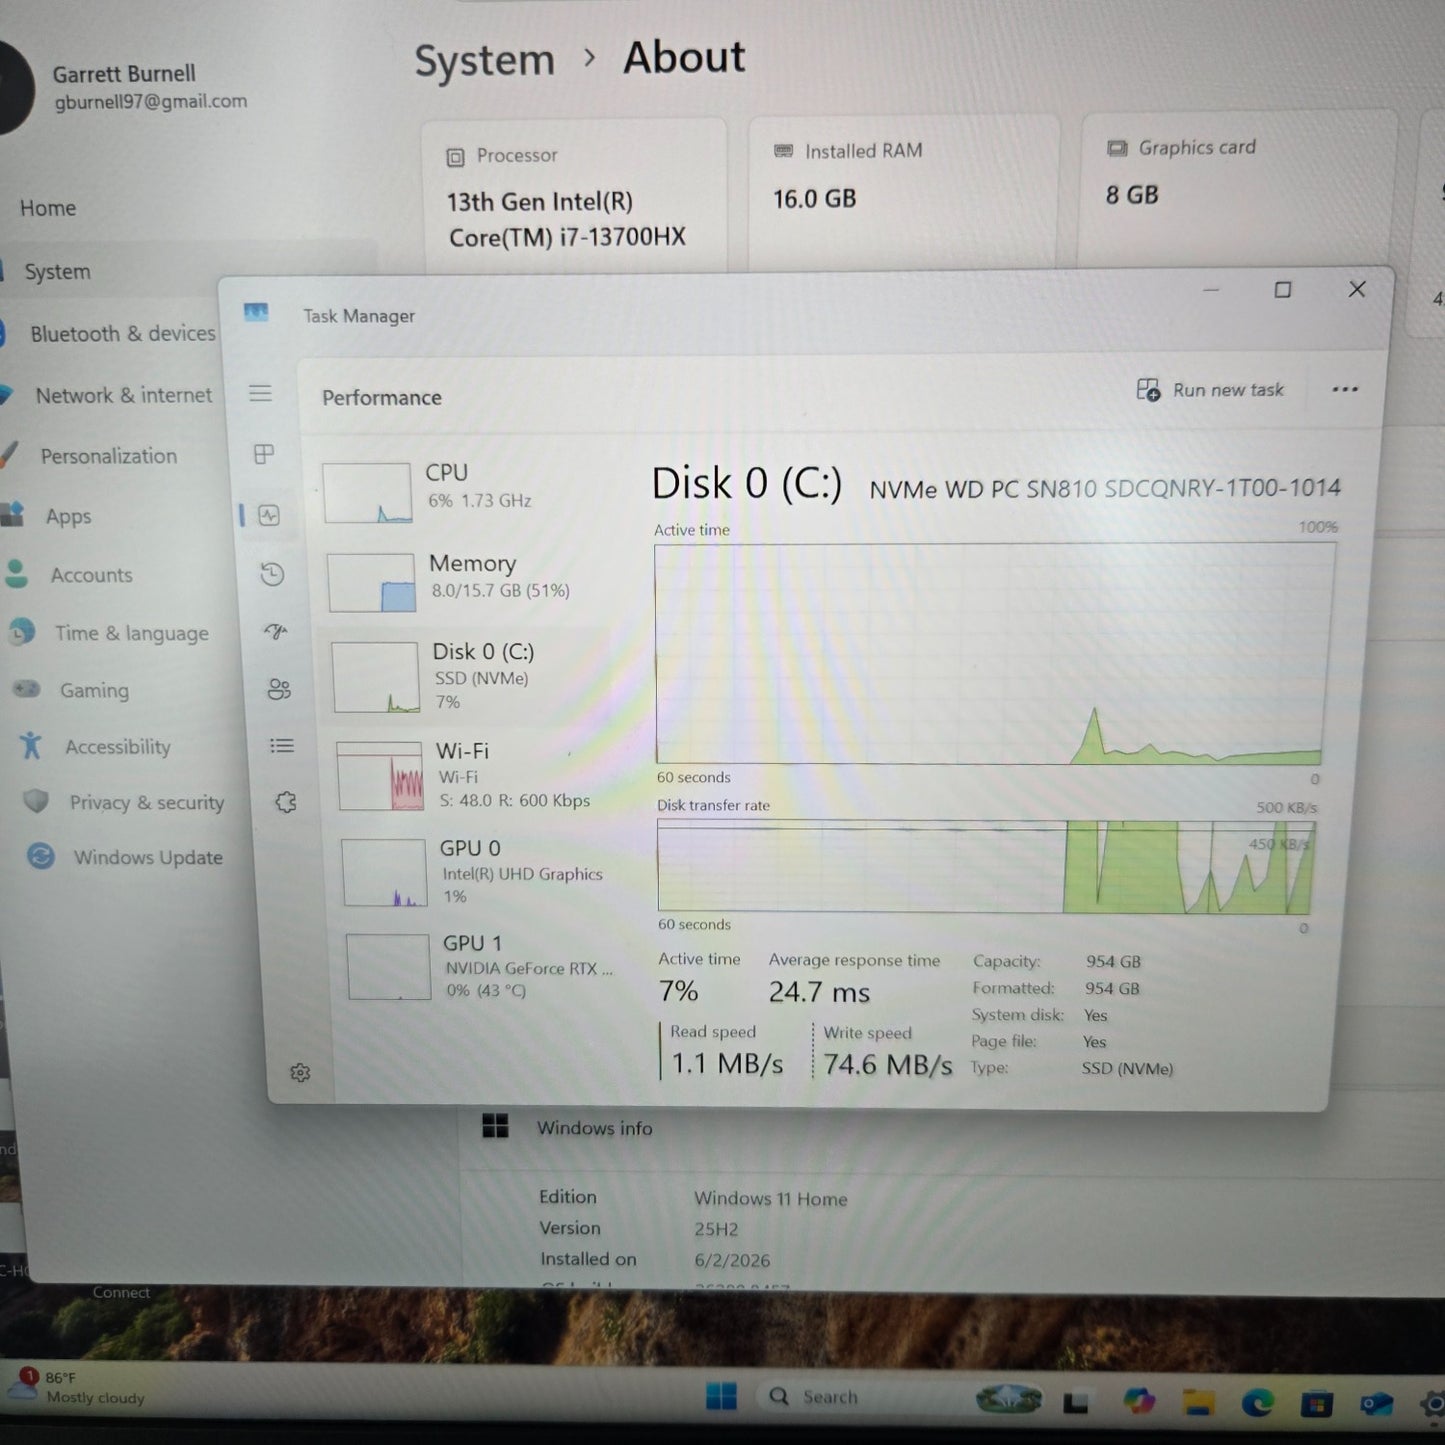
Task: Select GPU 0 Intel UHD Graphics entry
Action: [478, 872]
